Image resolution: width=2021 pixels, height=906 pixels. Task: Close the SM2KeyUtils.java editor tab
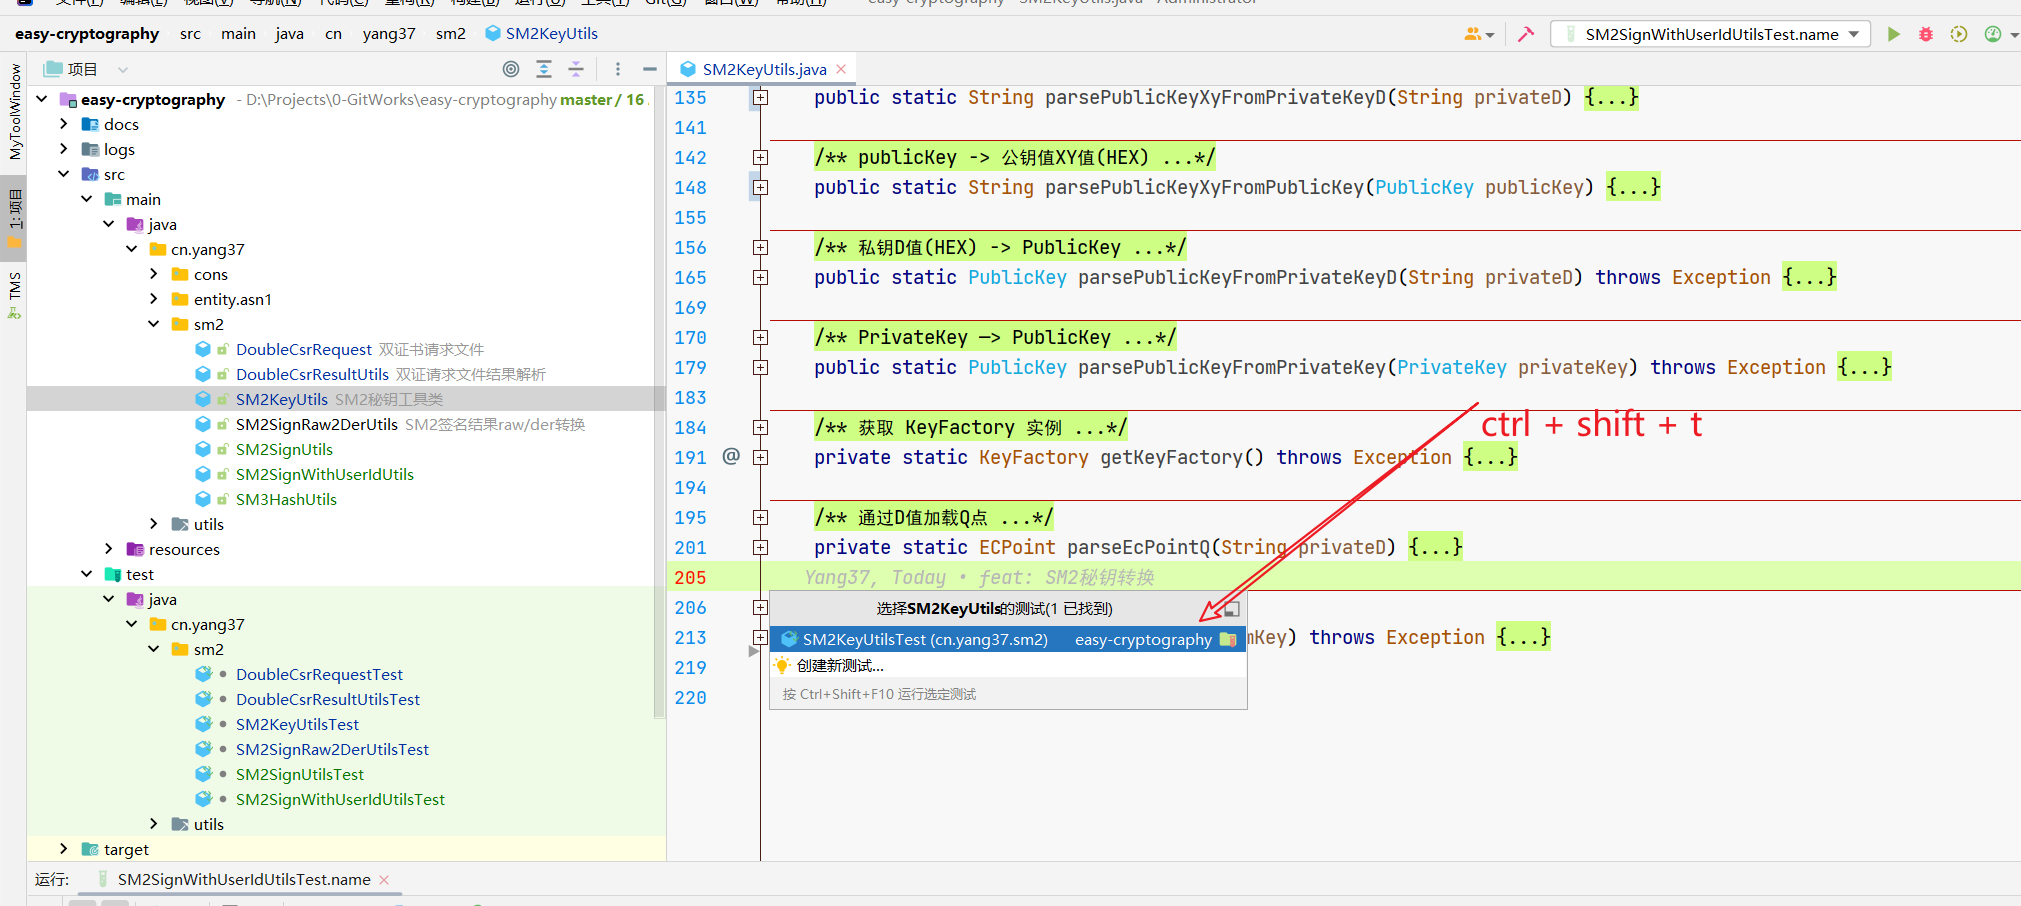click(x=841, y=69)
